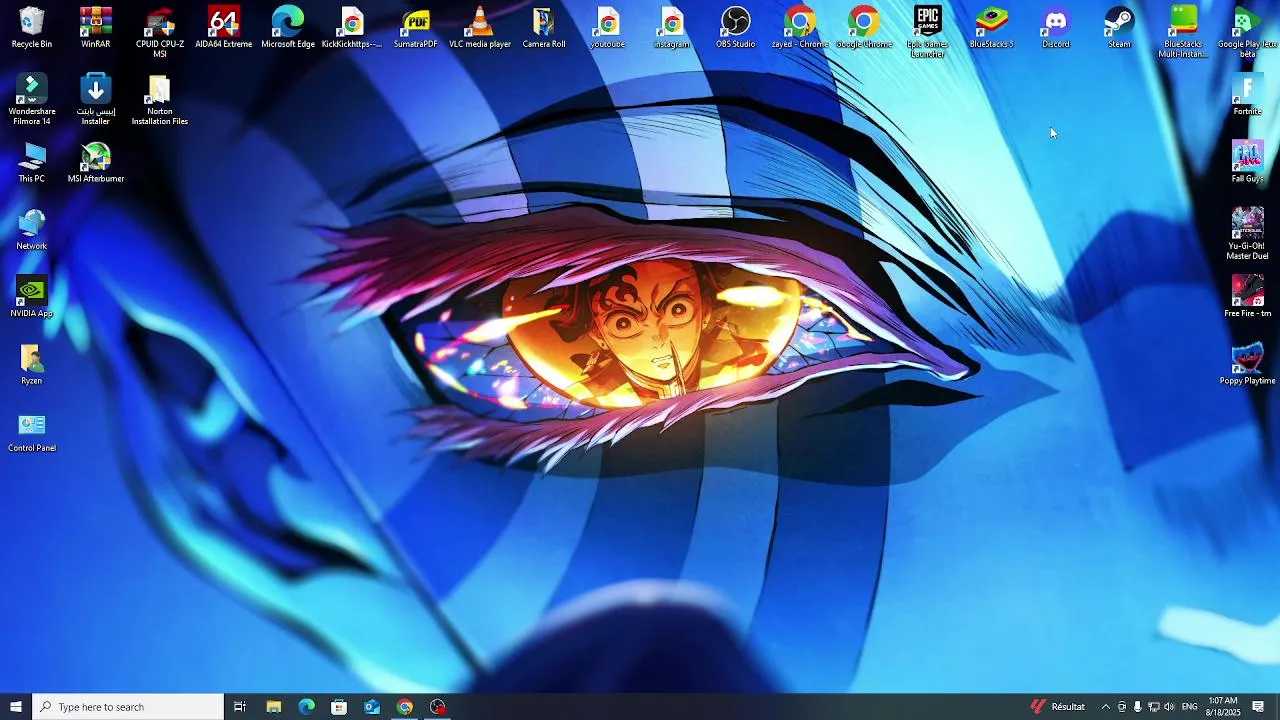Launch Microsoft Edge from the taskbar
Screen dimensions: 1280x720
(306, 707)
